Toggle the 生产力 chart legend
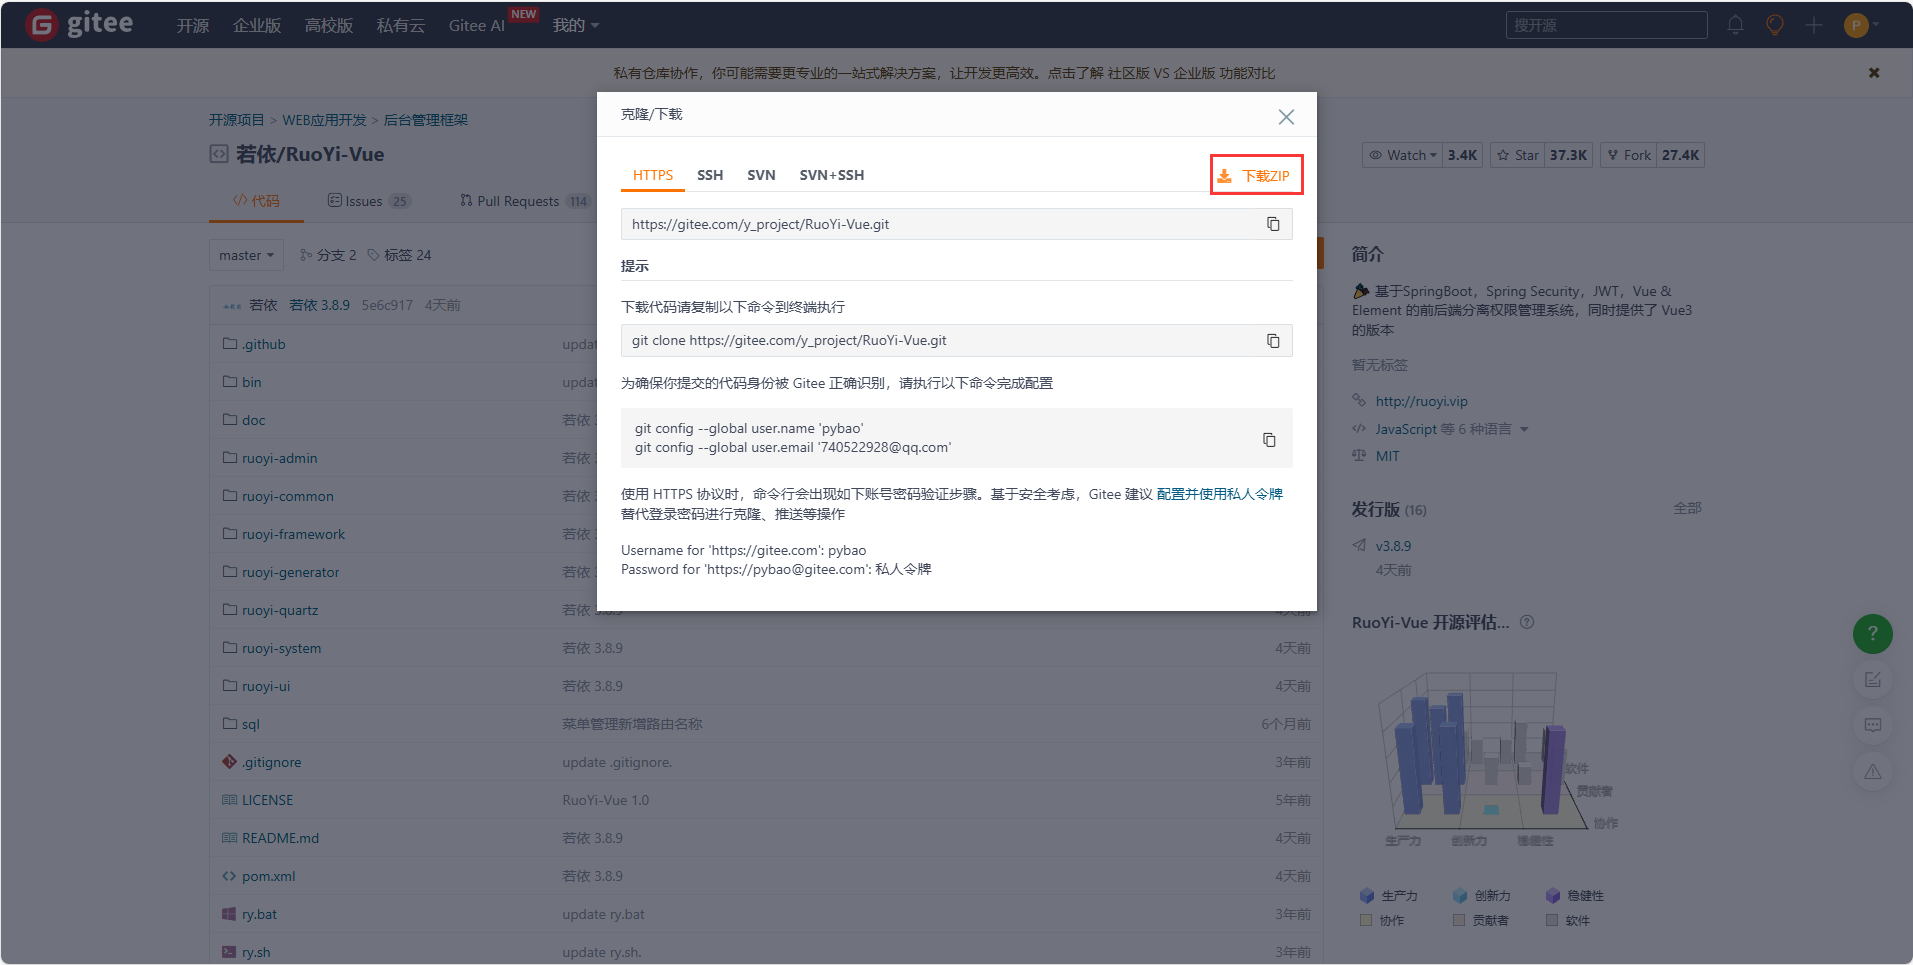The image size is (1913, 965). 1389,896
